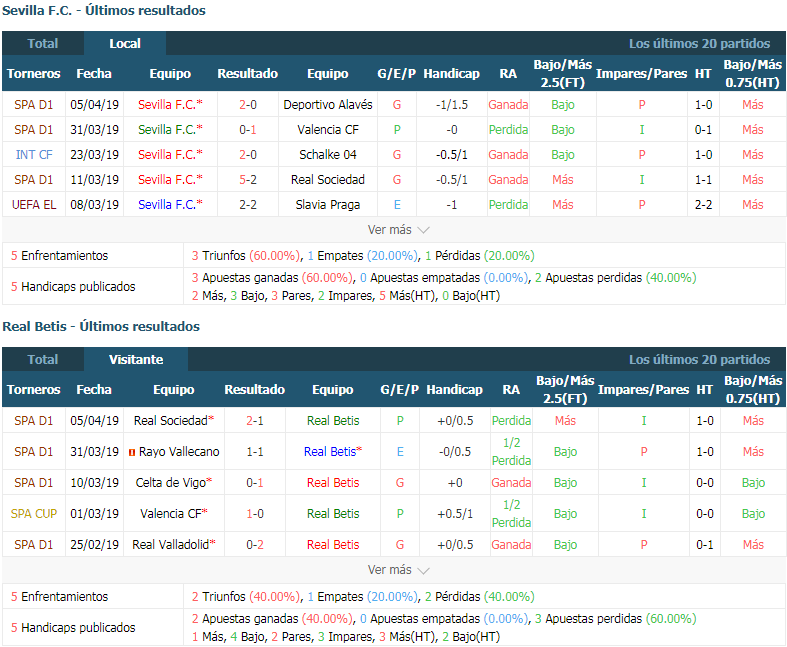
Task: Open the 2-2 result versus Slavia Praga
Action: 248,205
